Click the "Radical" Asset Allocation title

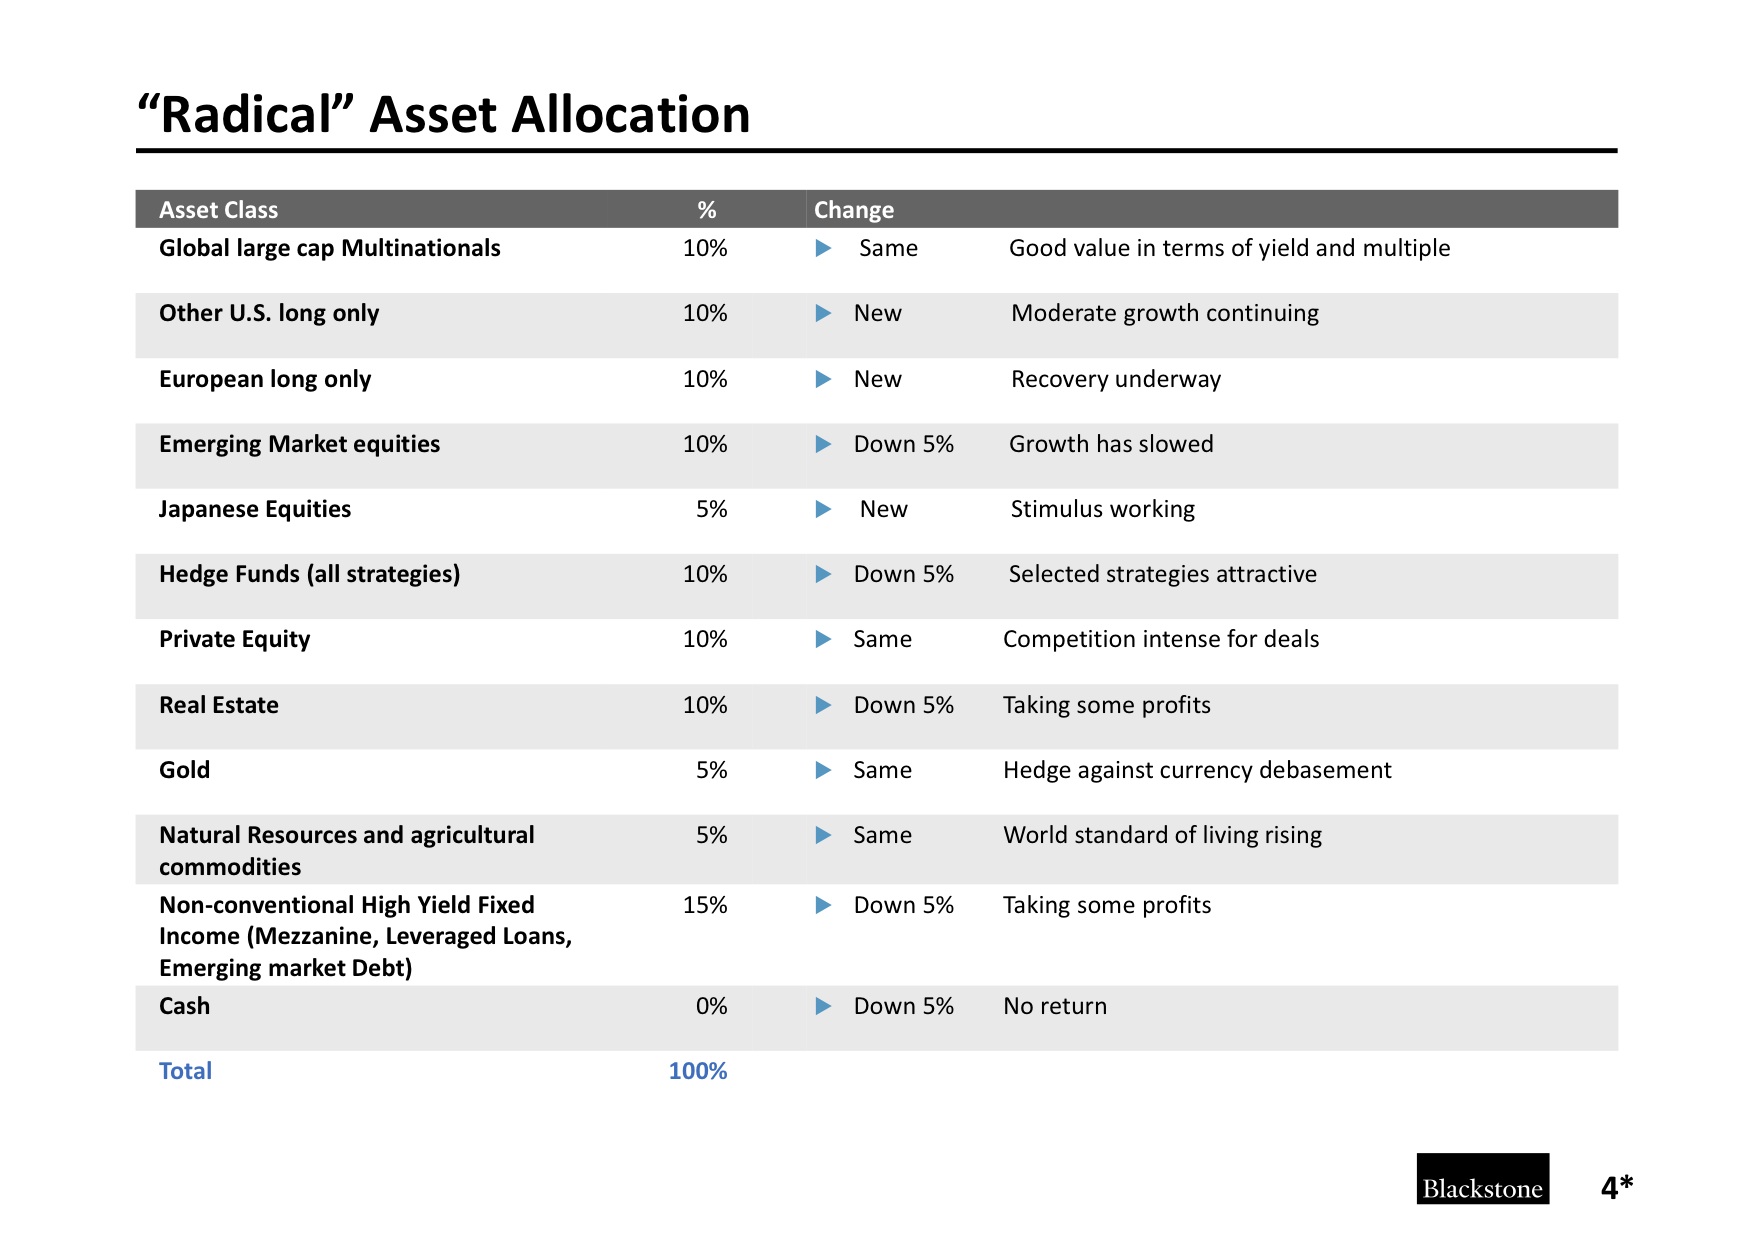(444, 114)
